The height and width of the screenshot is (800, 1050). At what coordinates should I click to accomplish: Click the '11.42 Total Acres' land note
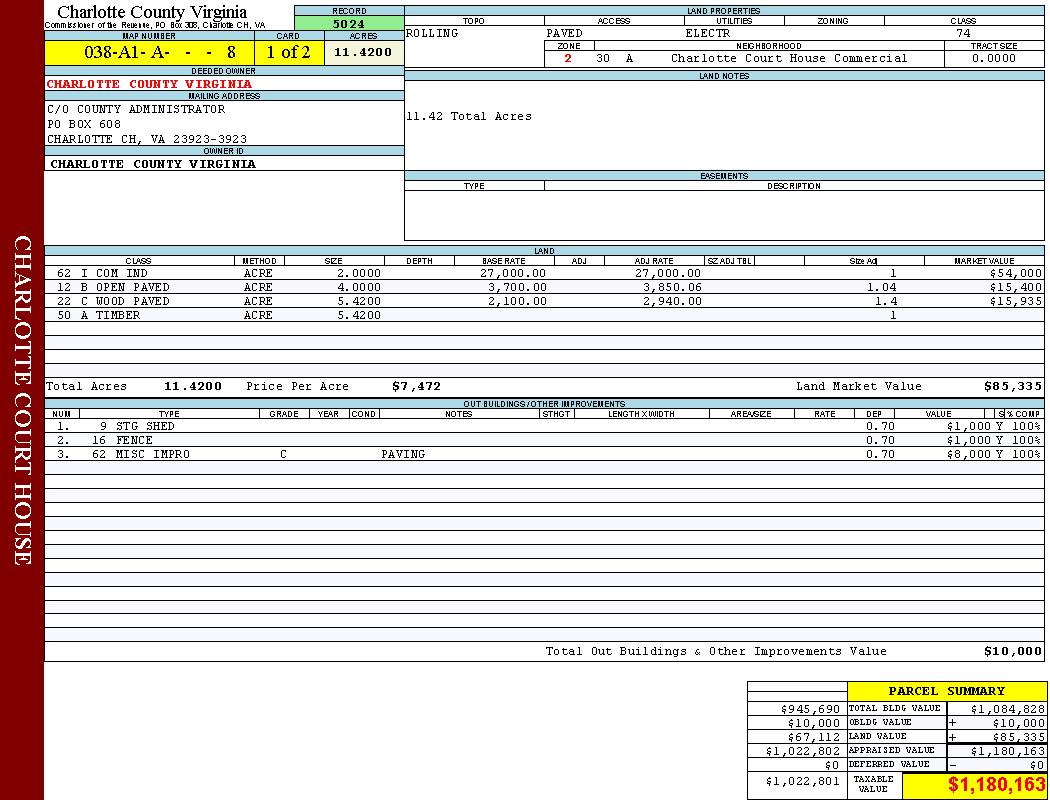[x=468, y=117]
